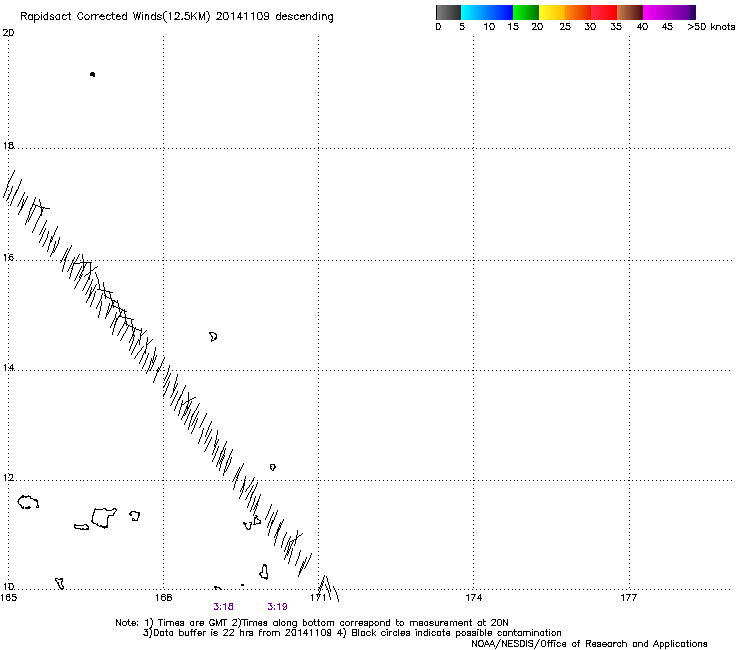
Task: Click the purple time stamp '3:19'
Action: [x=278, y=607]
